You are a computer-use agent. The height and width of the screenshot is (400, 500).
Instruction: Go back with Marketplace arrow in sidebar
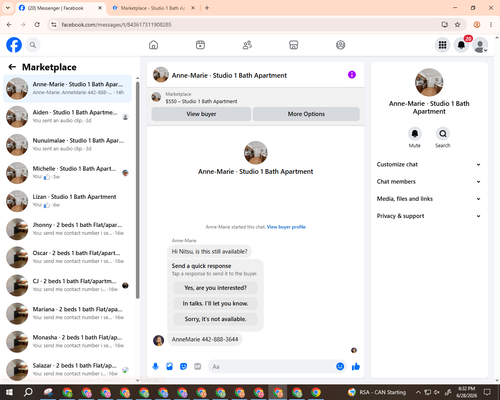(x=12, y=67)
